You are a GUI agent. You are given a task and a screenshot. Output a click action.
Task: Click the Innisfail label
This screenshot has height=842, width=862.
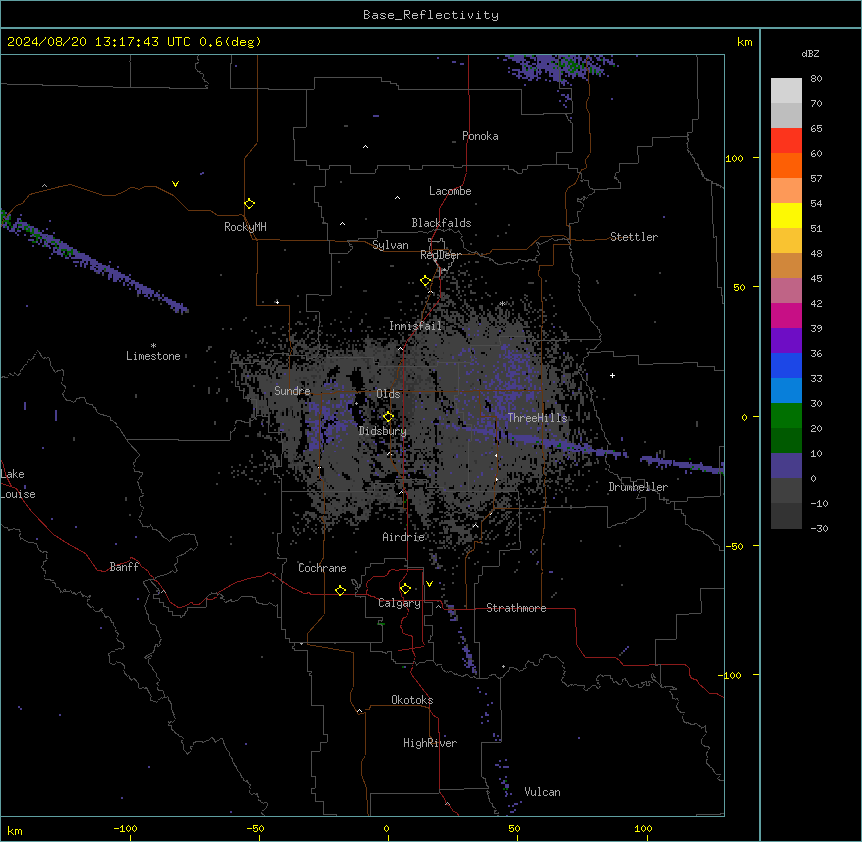point(415,326)
